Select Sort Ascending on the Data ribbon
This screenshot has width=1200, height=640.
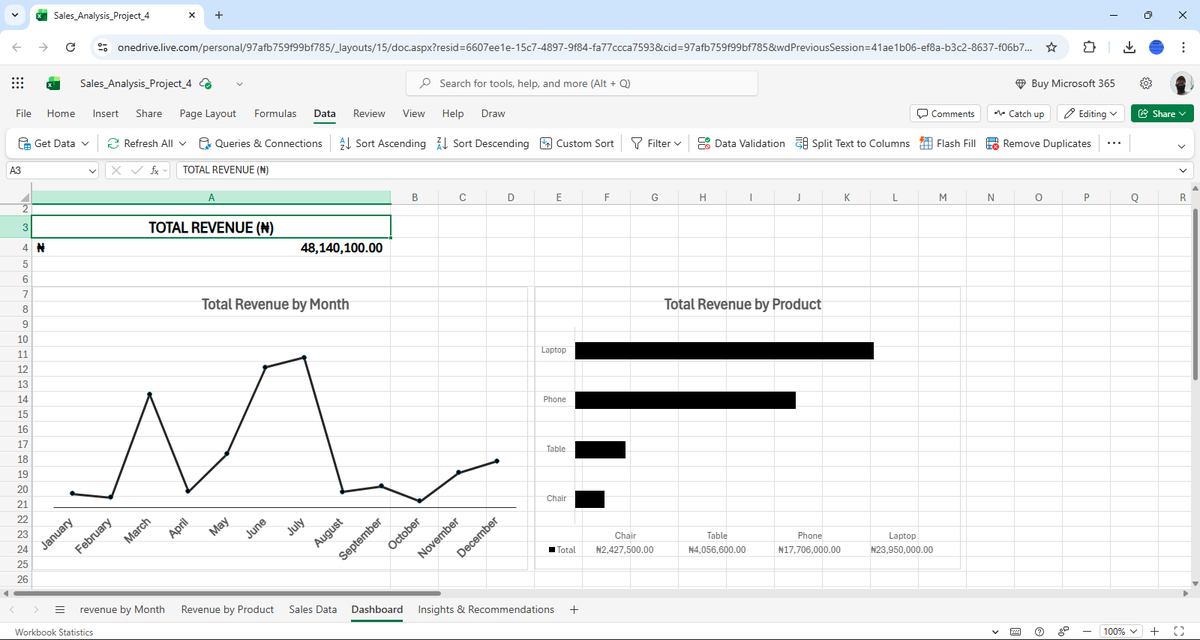coord(381,143)
